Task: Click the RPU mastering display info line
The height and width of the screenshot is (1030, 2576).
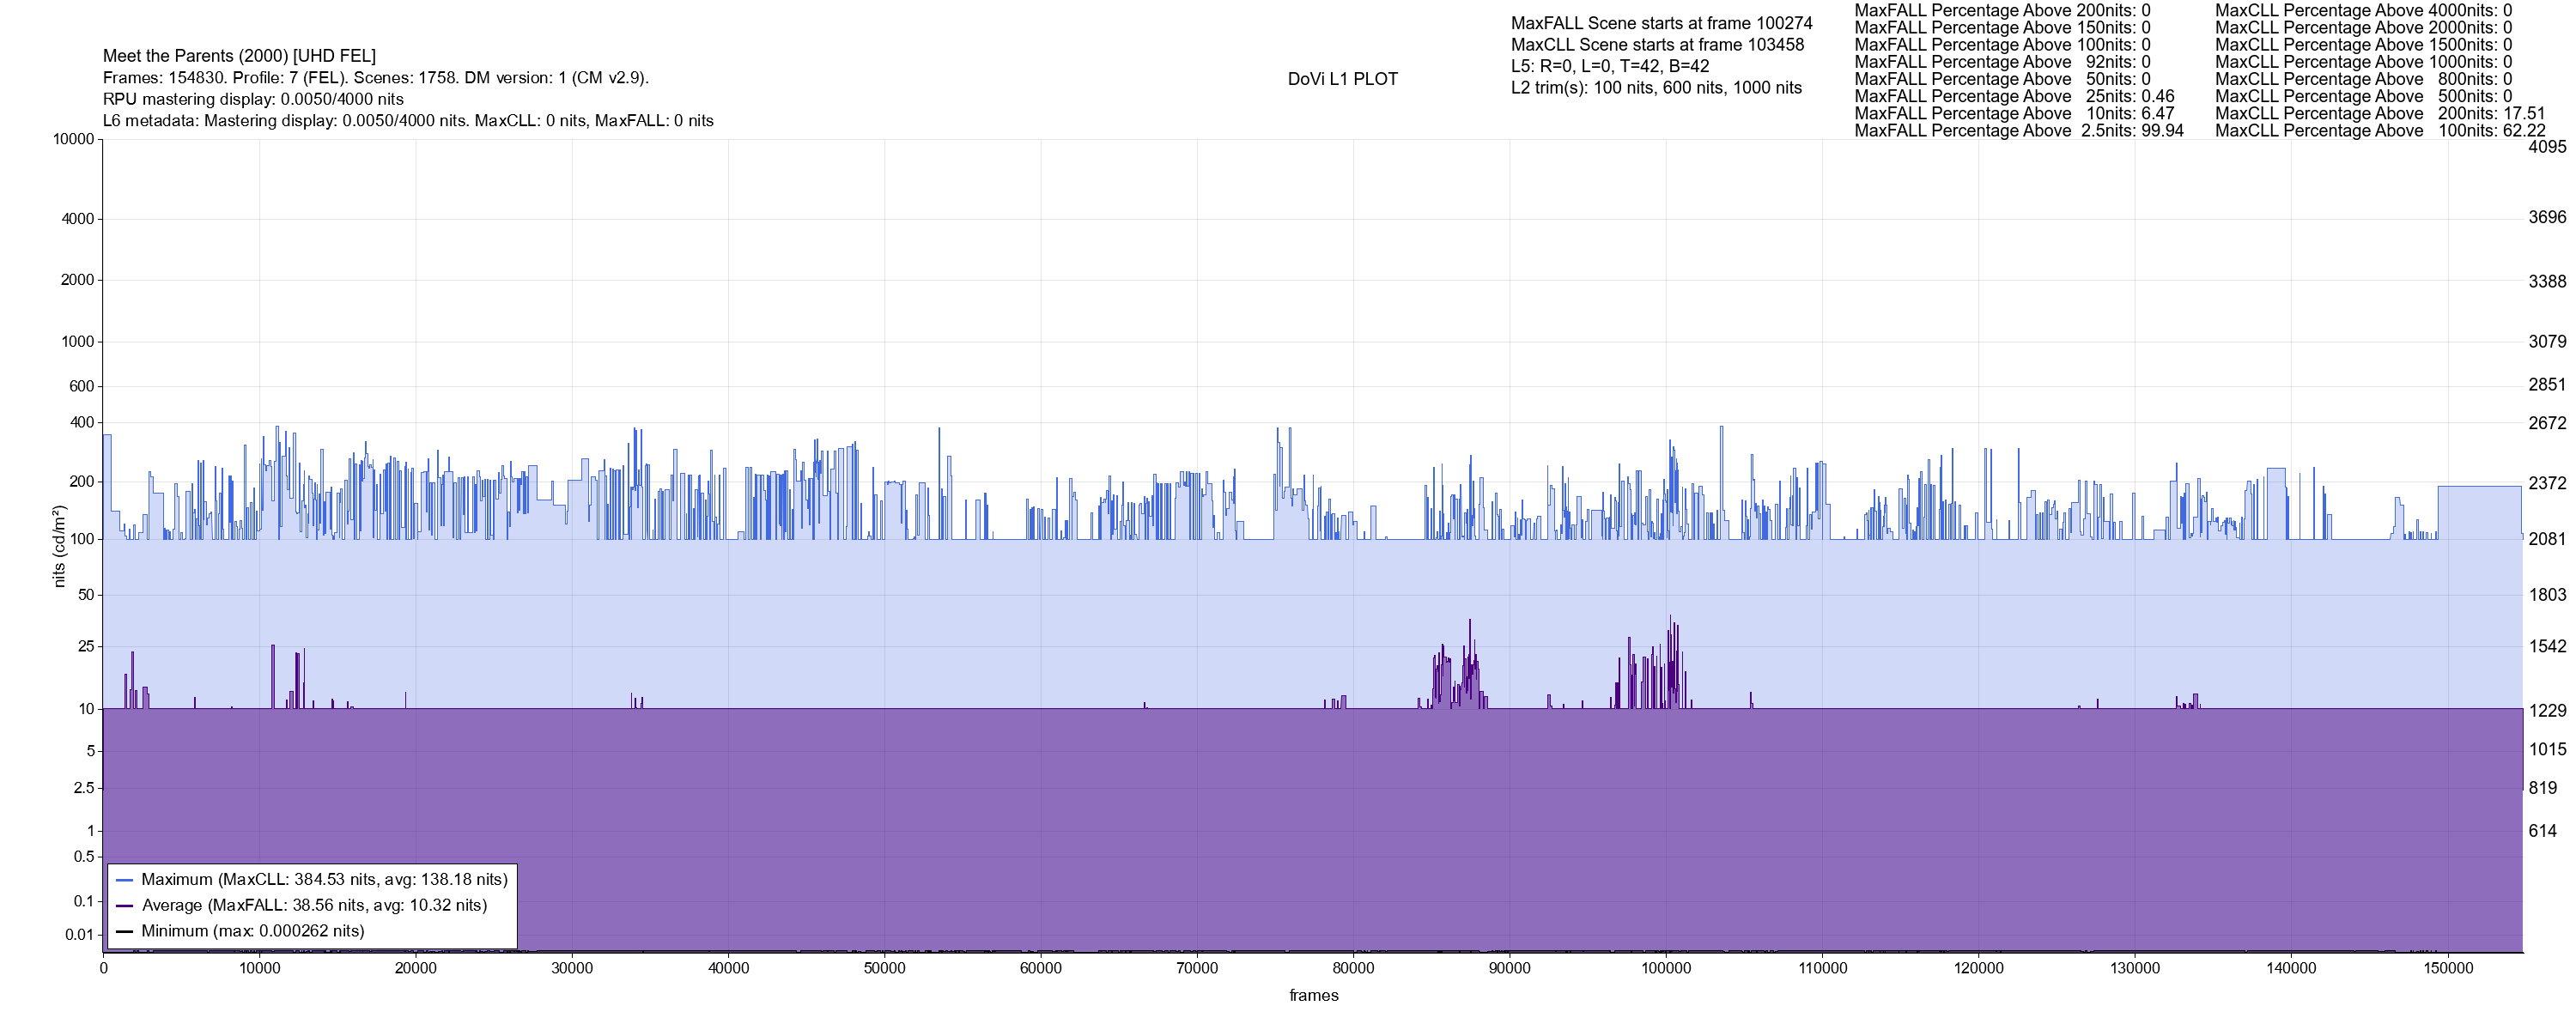Action: point(253,99)
